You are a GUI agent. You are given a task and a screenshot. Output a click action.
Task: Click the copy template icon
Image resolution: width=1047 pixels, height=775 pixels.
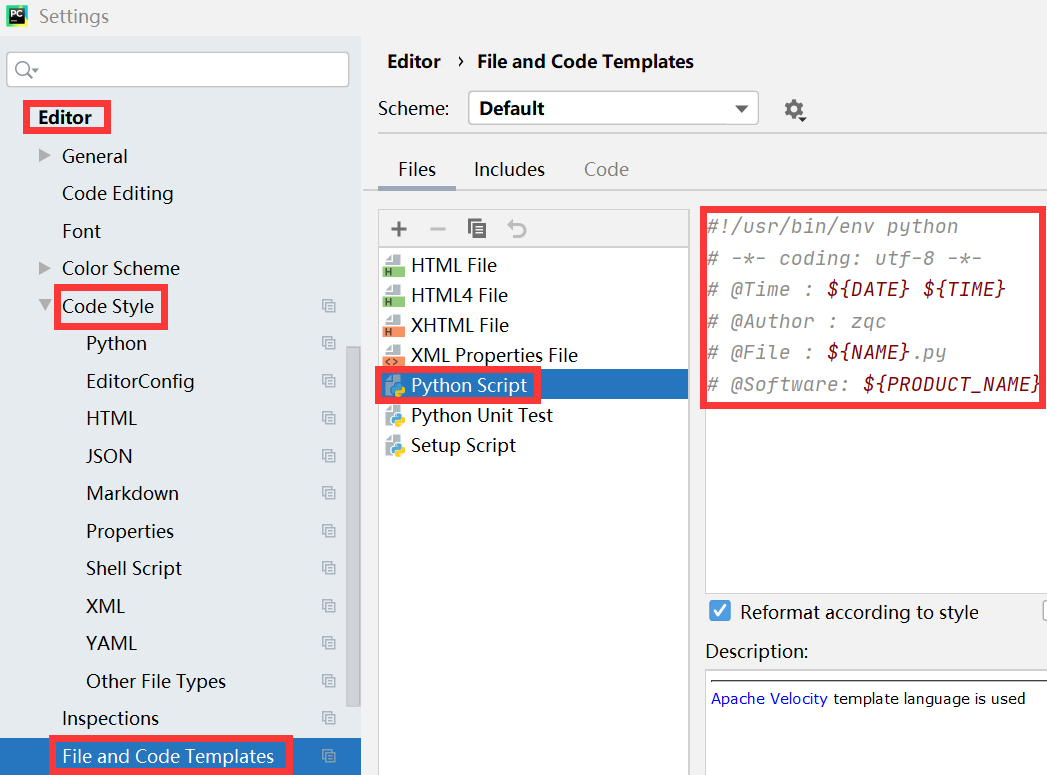[477, 229]
